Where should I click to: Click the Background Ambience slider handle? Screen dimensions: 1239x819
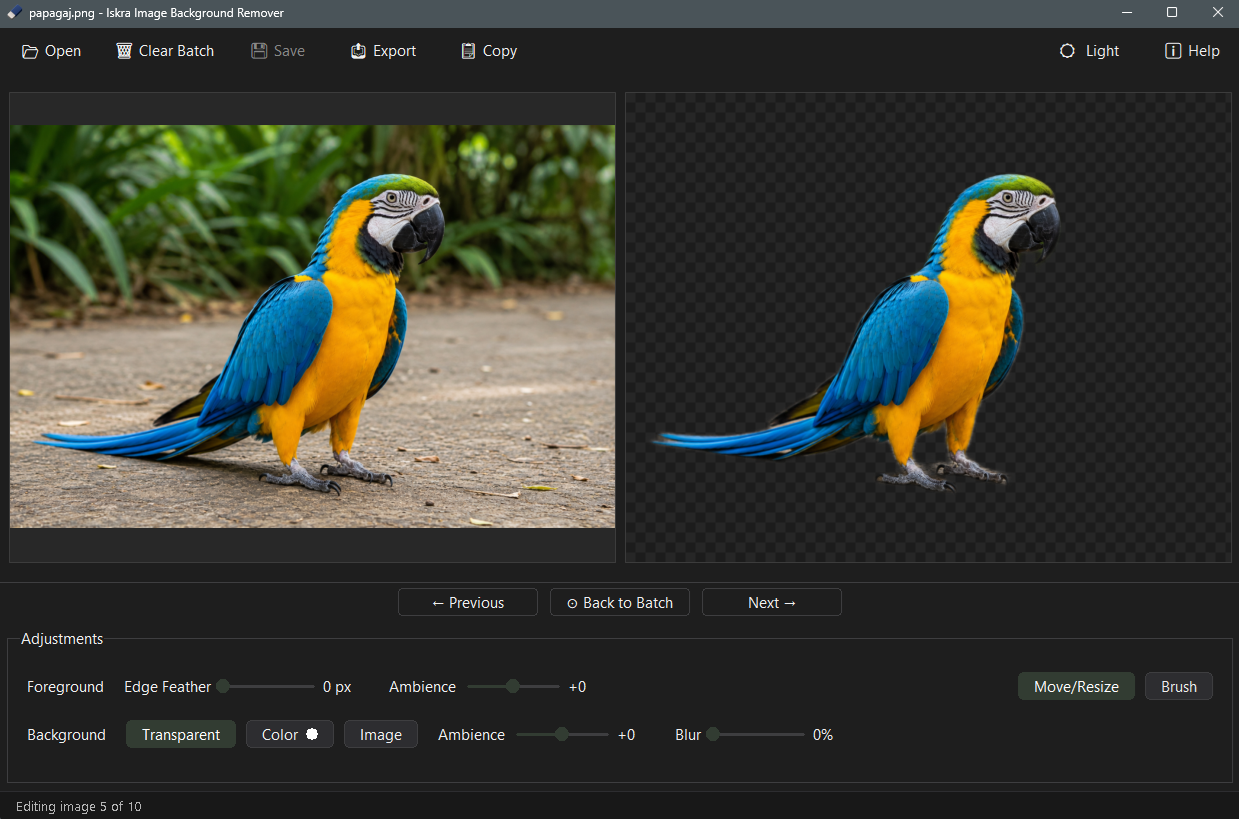pyautogui.click(x=562, y=734)
